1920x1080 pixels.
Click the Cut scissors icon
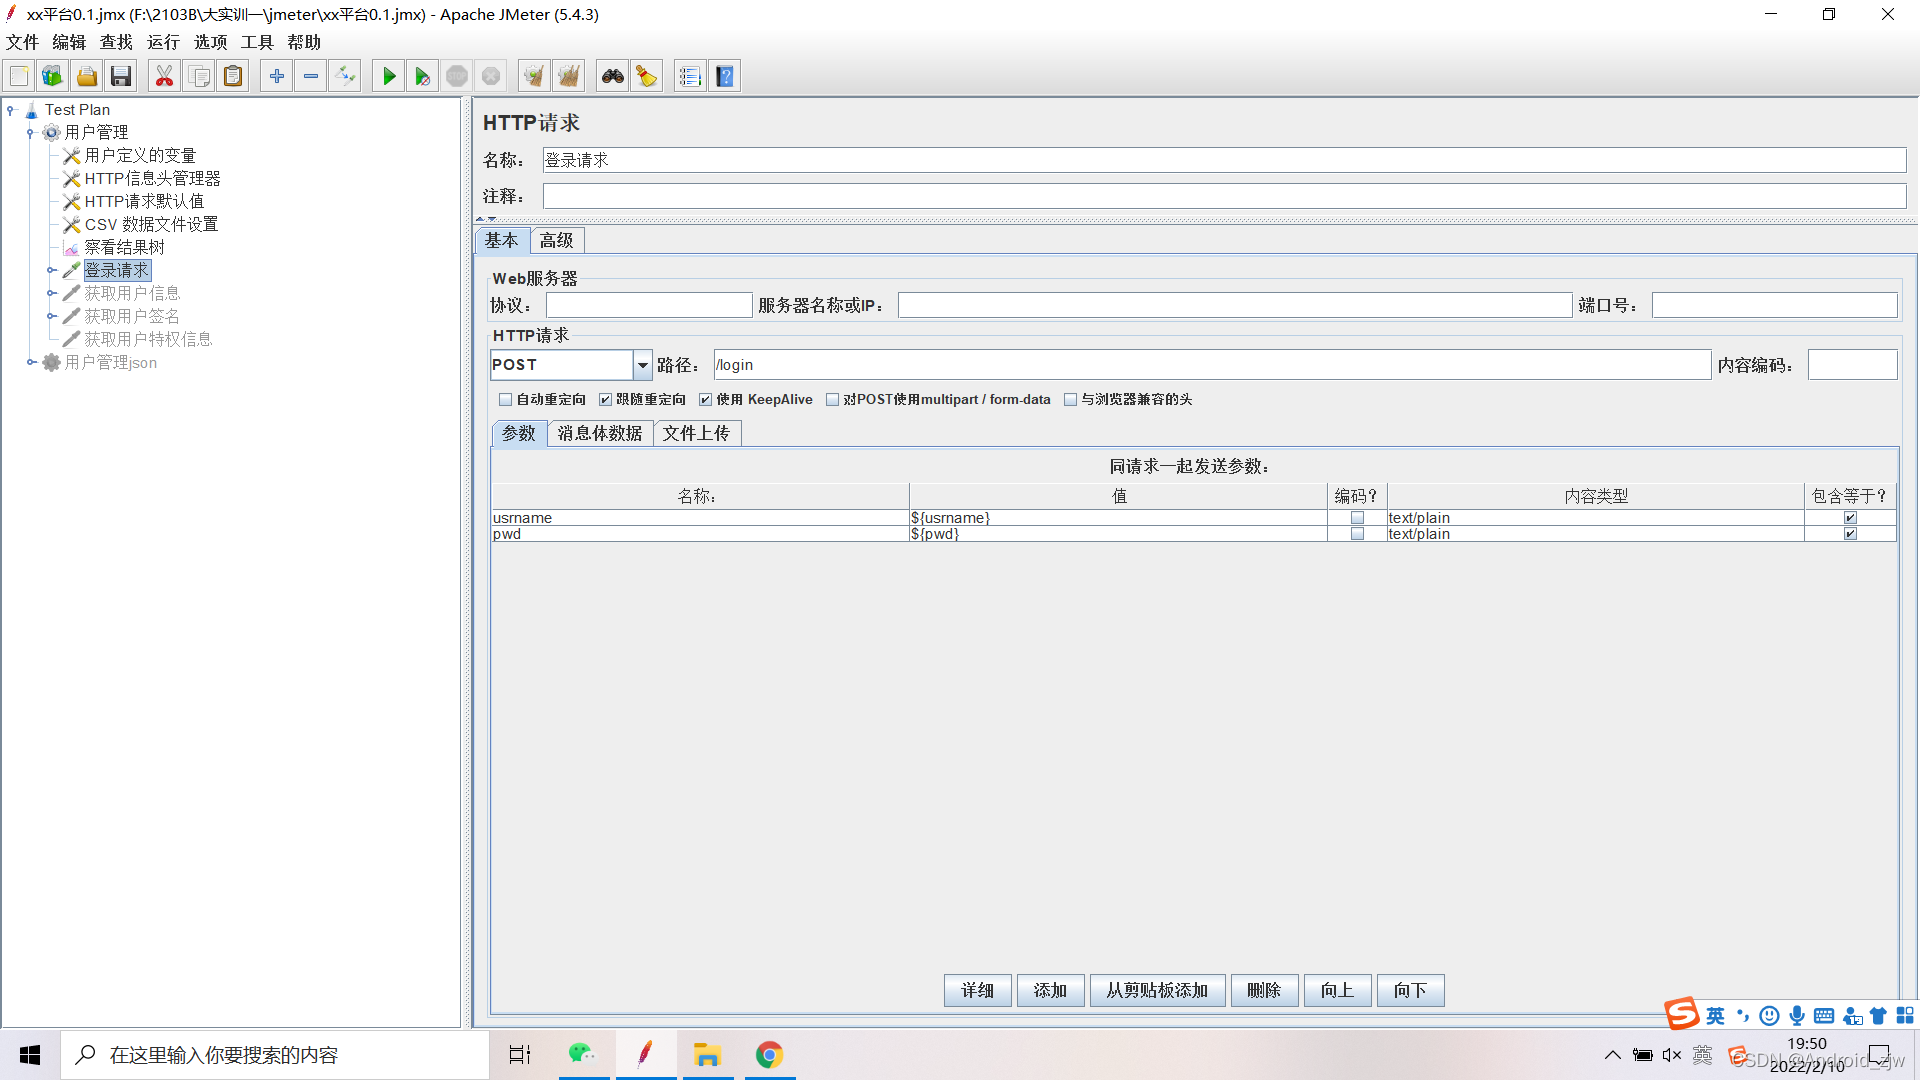(164, 76)
